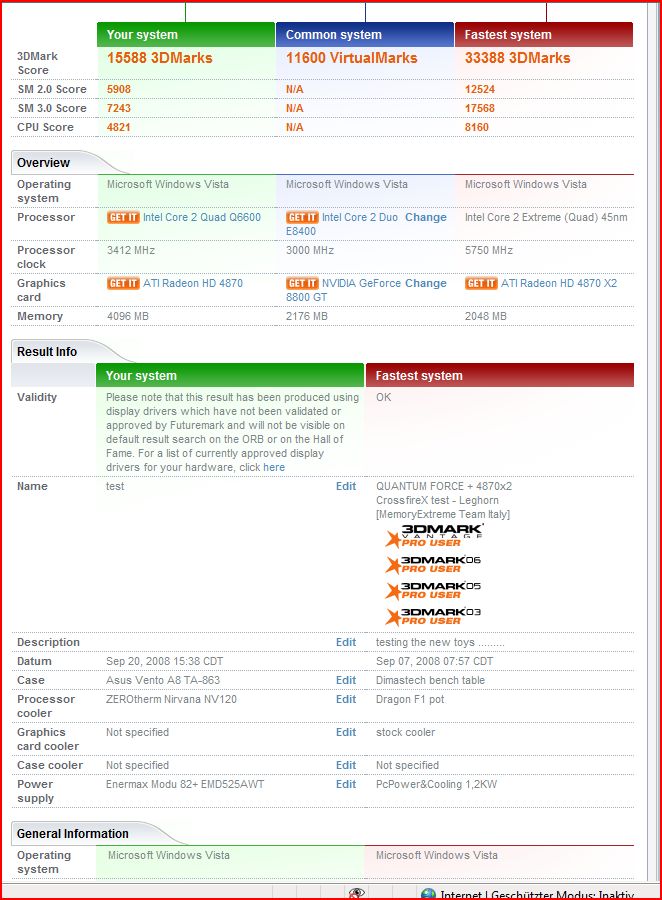Screen dimensions: 662x900
Task: Click the date 'Sep 20, 2008 15:38 CDT'
Action: coord(165,661)
